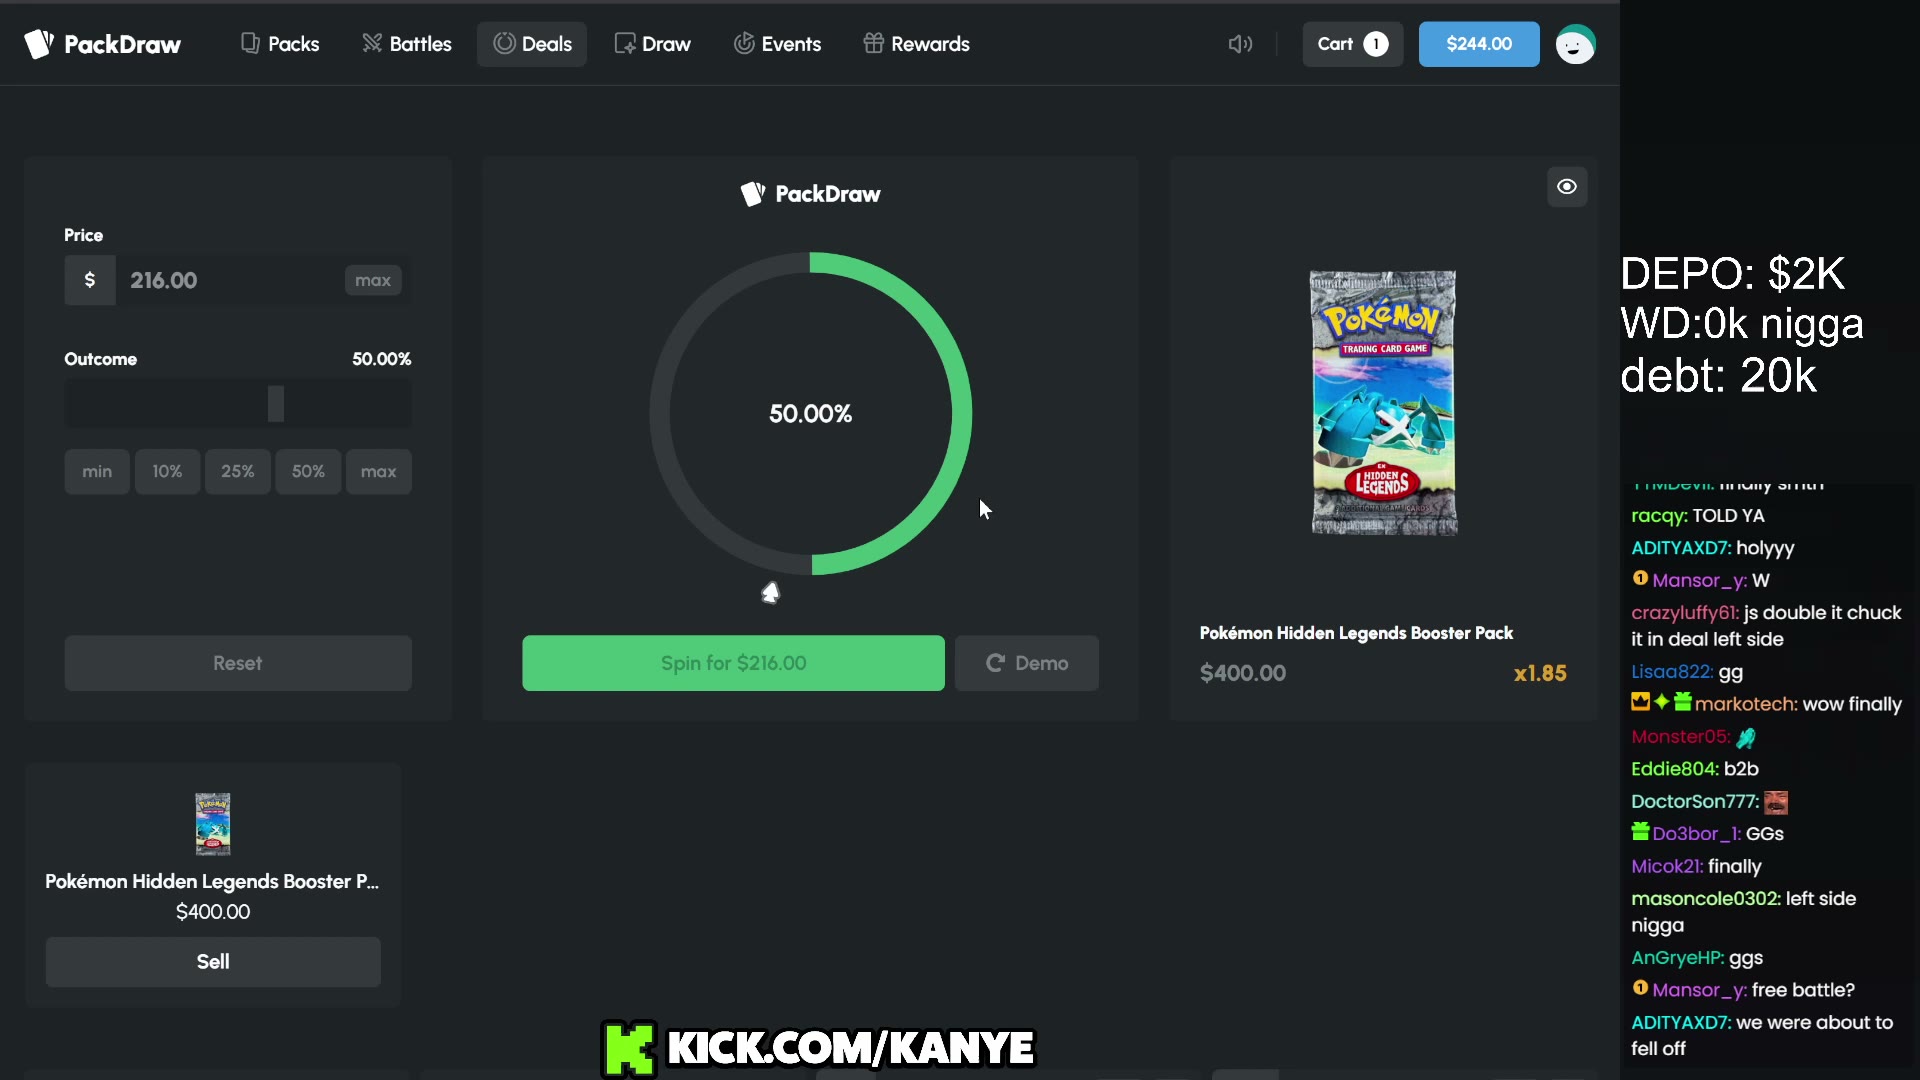Open the Rewards page
The image size is (1920, 1080).
(x=917, y=44)
